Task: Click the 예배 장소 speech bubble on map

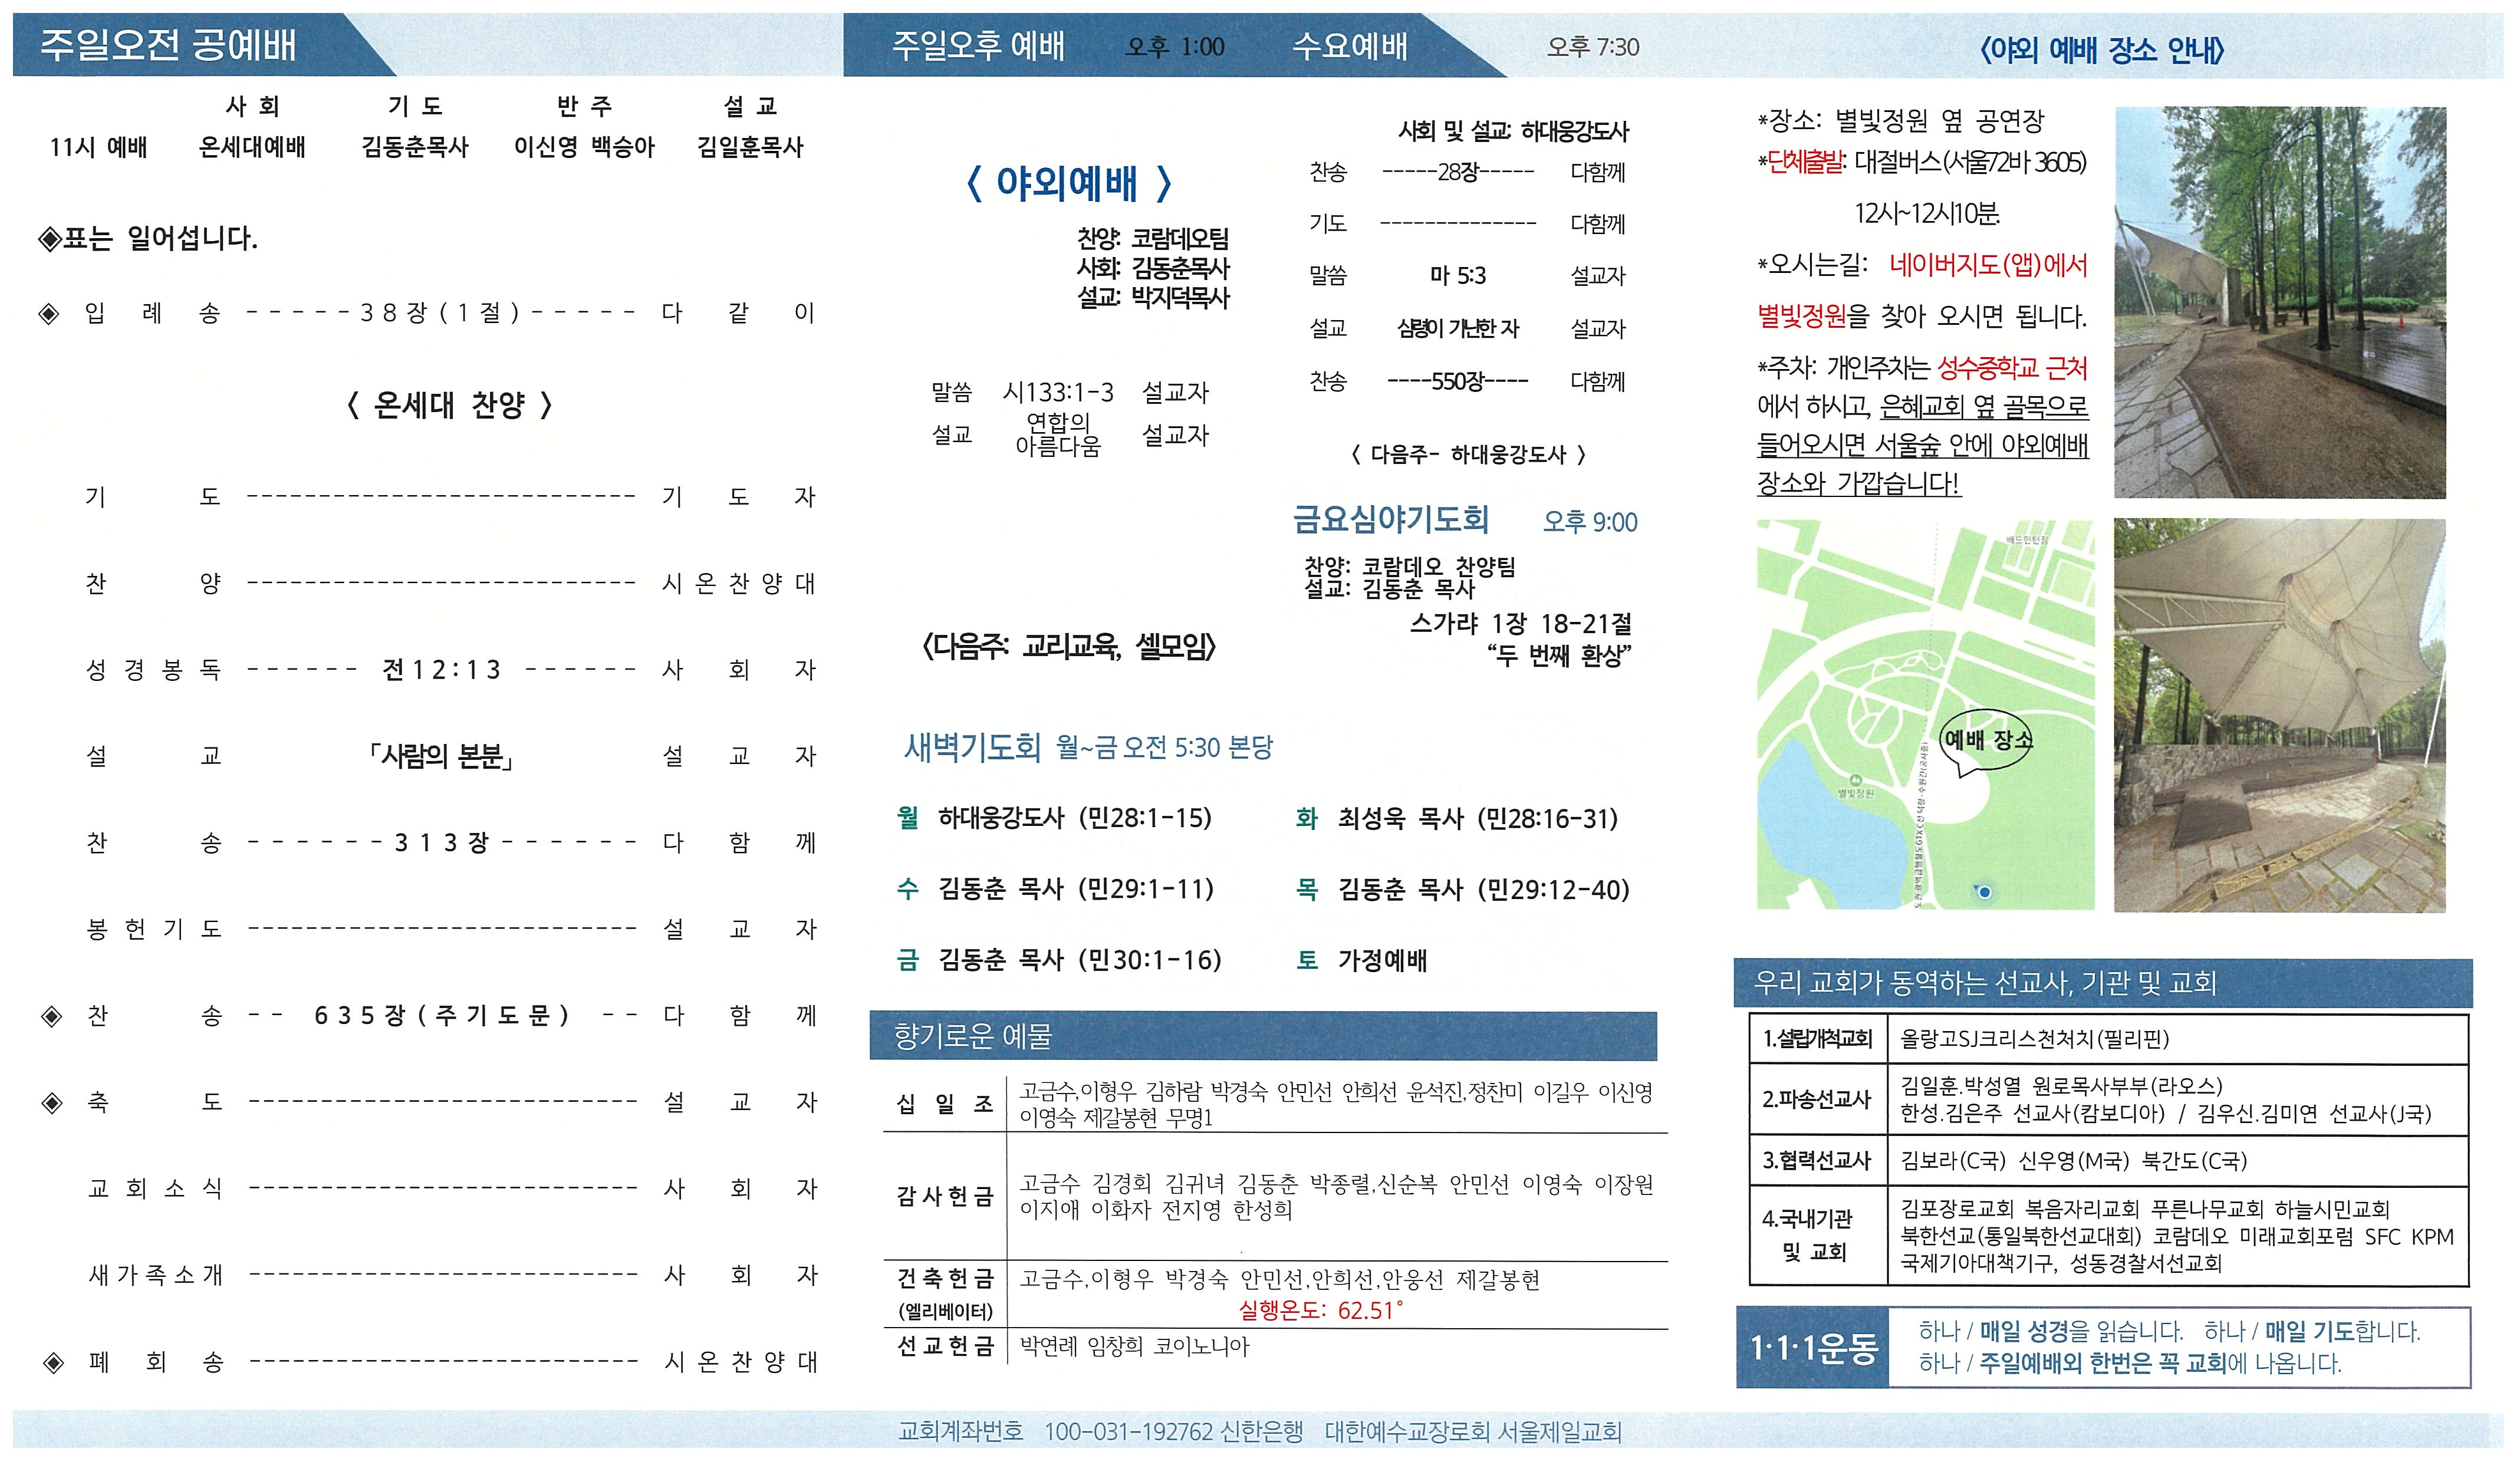Action: [x=1986, y=741]
